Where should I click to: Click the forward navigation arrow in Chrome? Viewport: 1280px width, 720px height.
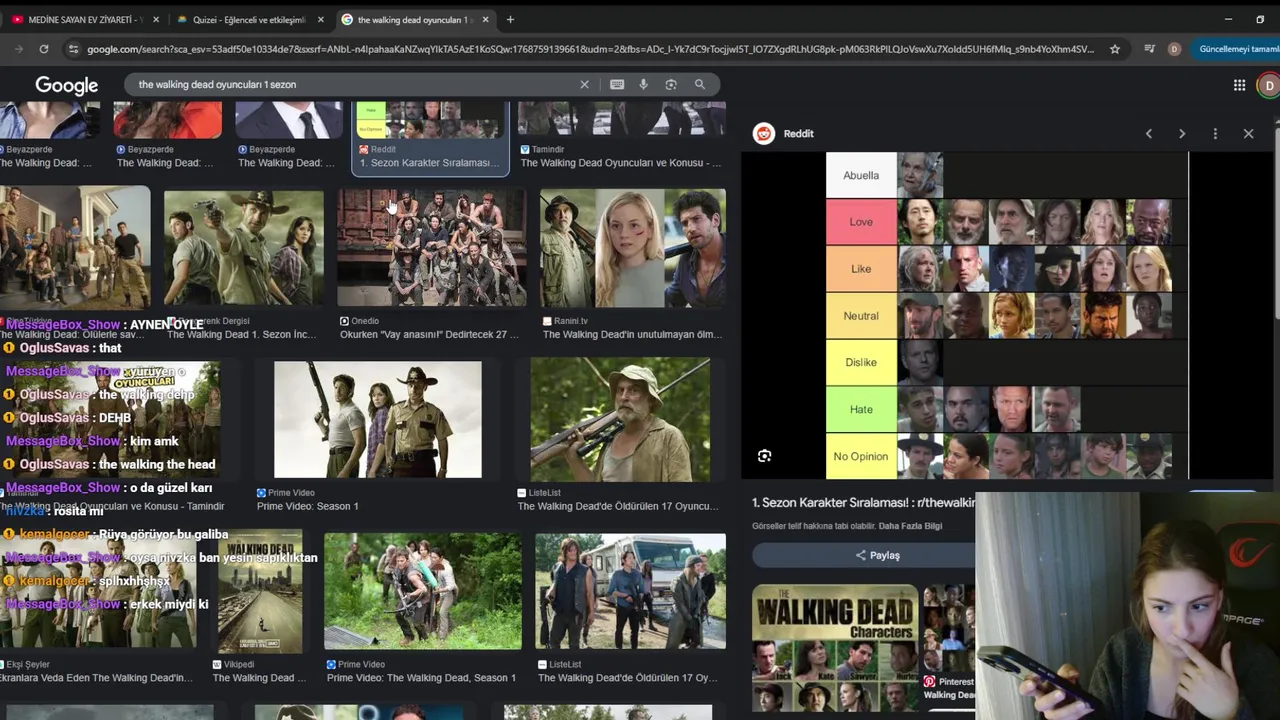[x=18, y=49]
